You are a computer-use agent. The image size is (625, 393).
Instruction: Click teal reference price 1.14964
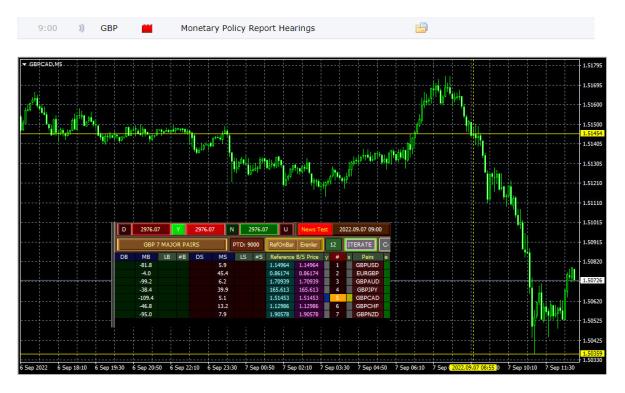click(x=280, y=265)
